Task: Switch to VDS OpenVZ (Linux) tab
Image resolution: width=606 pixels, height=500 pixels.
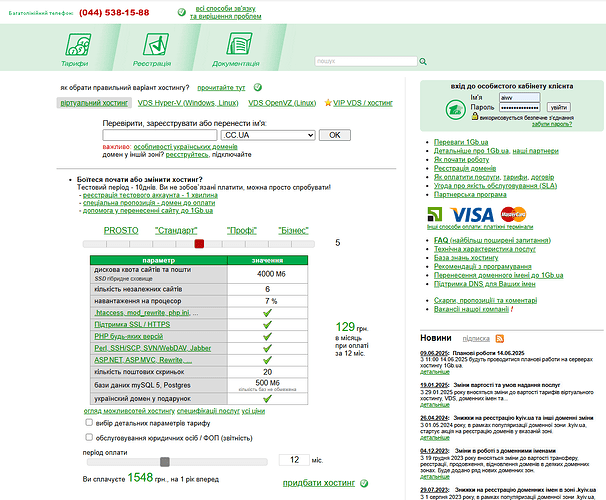Action: 282,103
